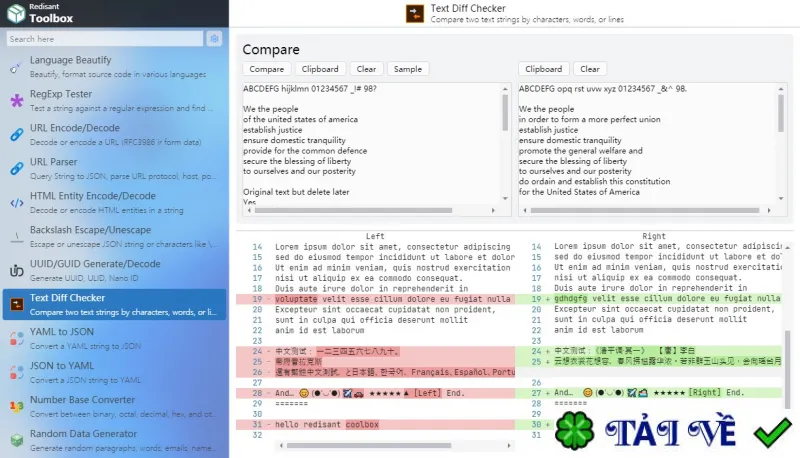Open the Language Beautify tool
The width and height of the screenshot is (800, 458).
click(x=114, y=67)
